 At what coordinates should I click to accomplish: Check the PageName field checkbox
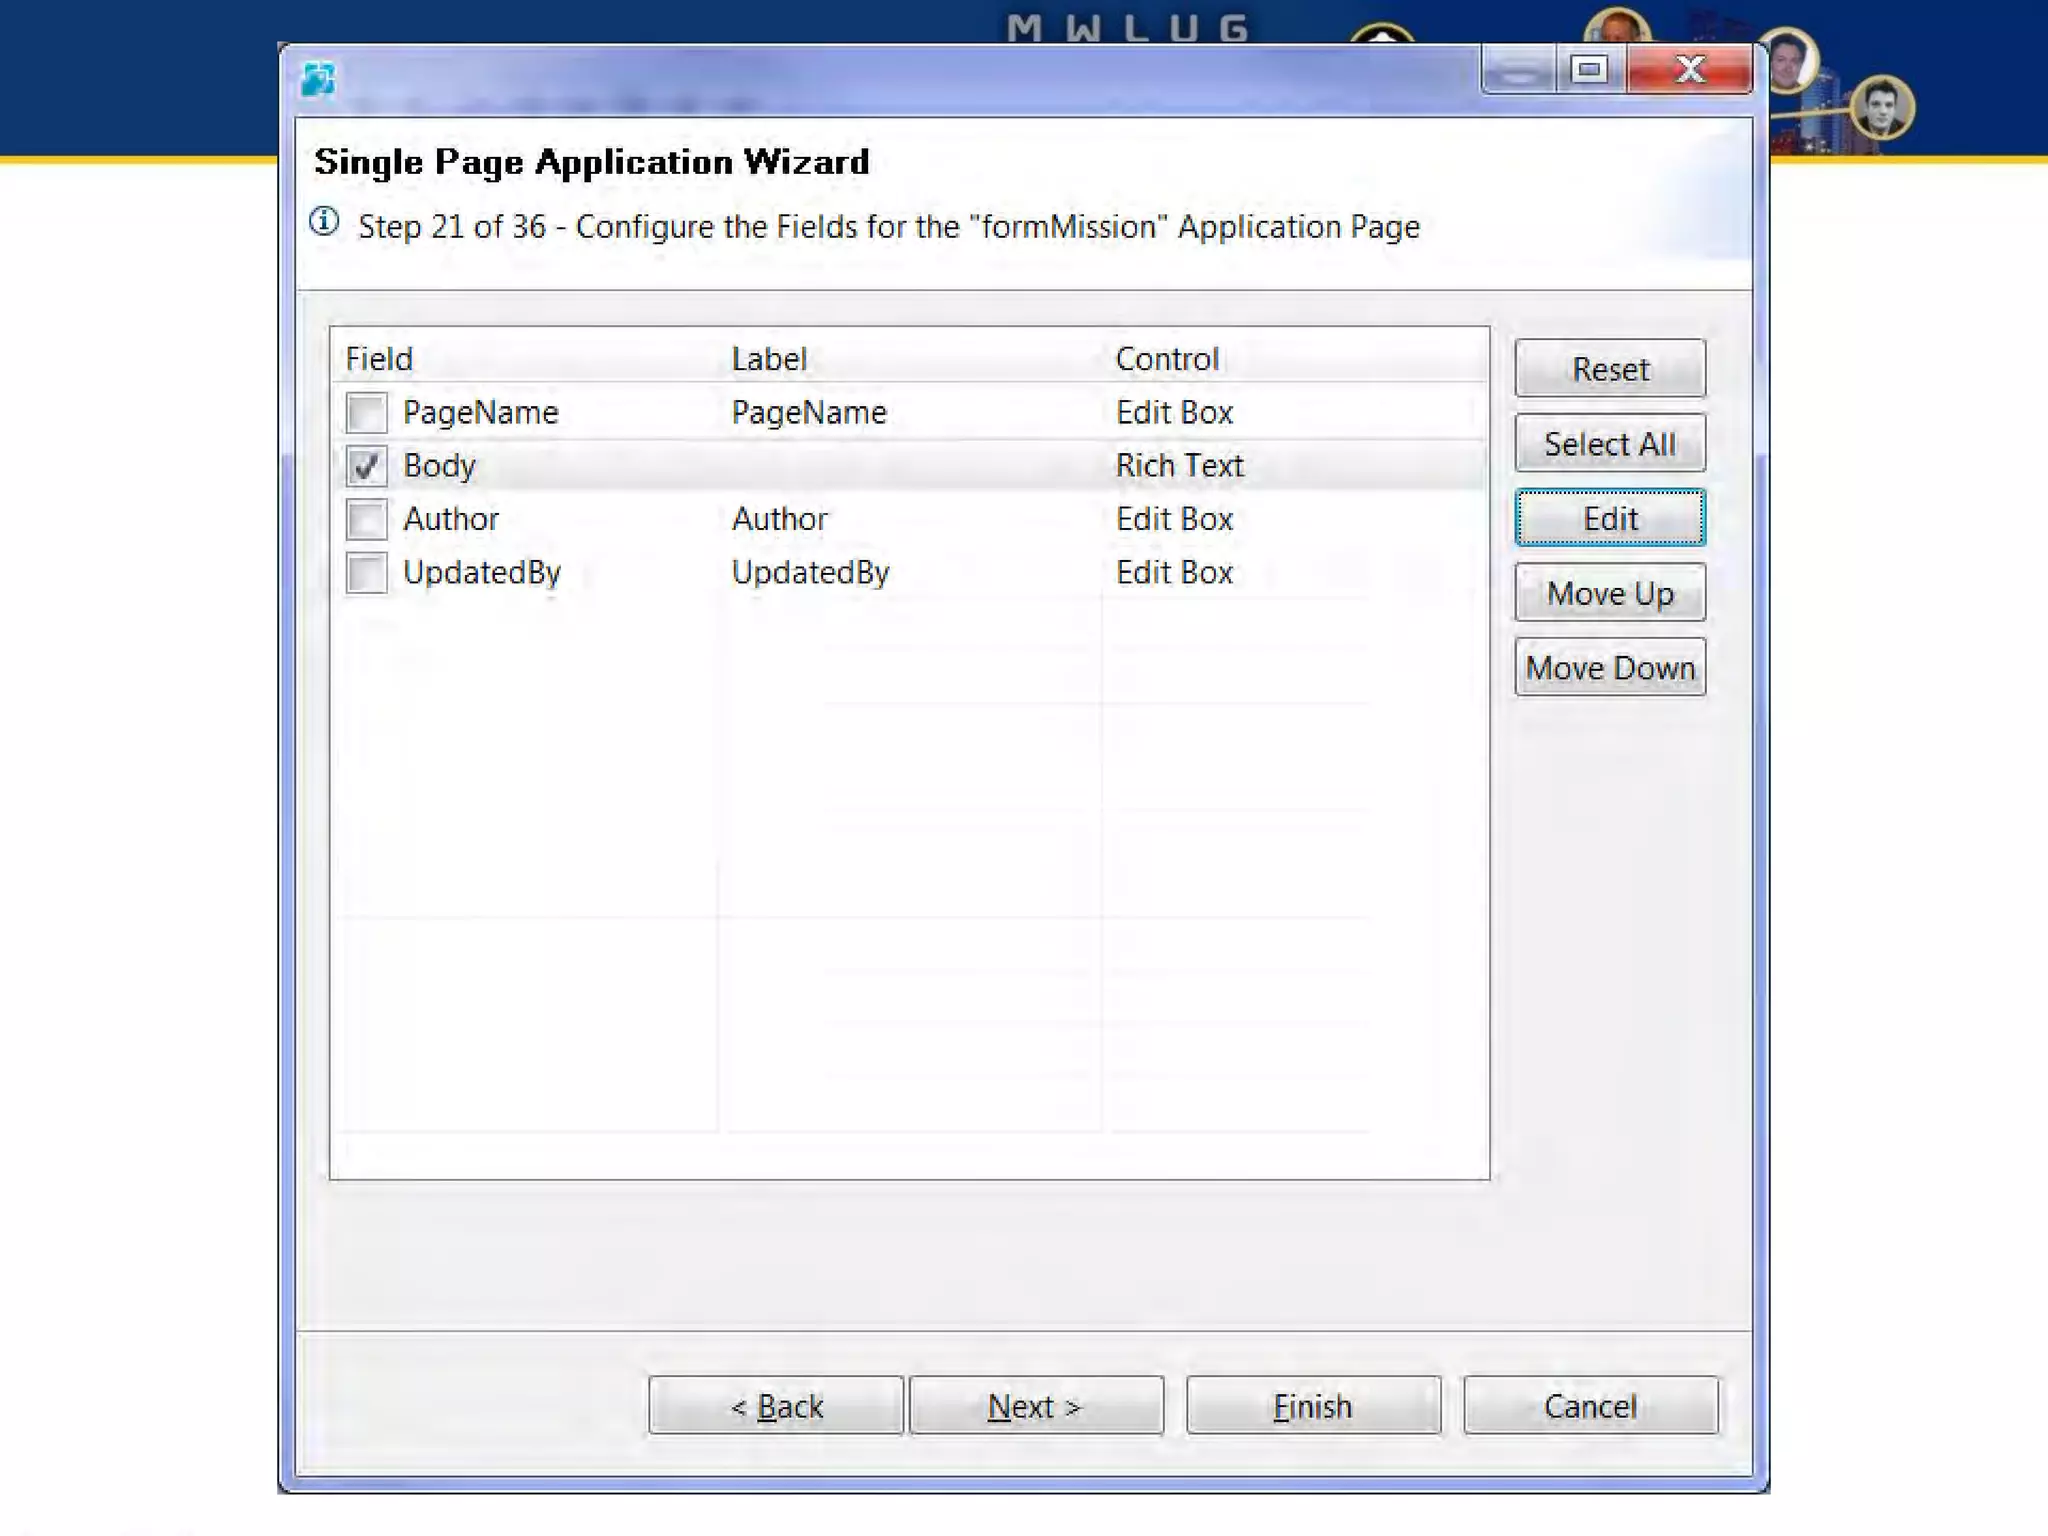366,413
